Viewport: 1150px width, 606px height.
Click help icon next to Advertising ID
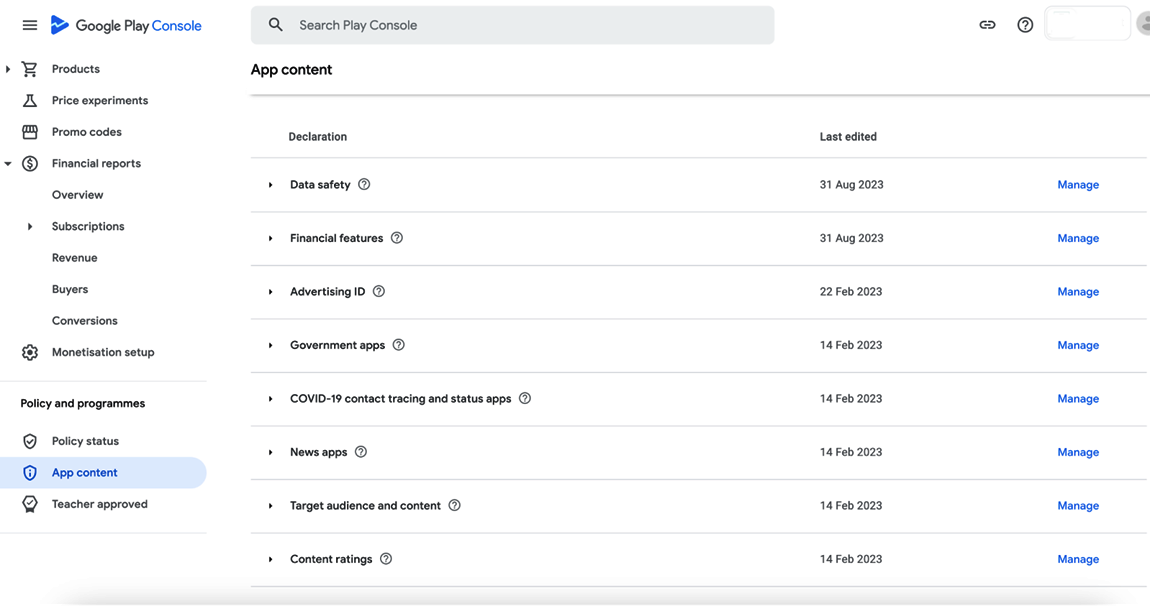(x=379, y=291)
